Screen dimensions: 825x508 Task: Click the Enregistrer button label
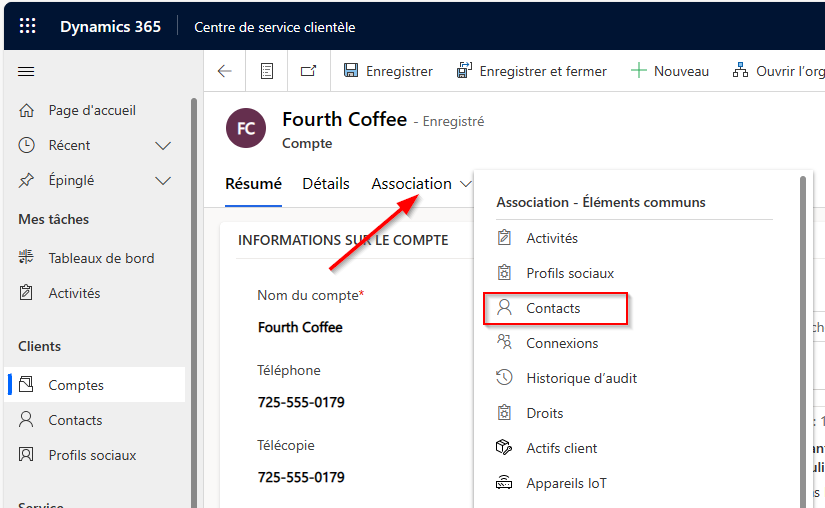(x=399, y=71)
